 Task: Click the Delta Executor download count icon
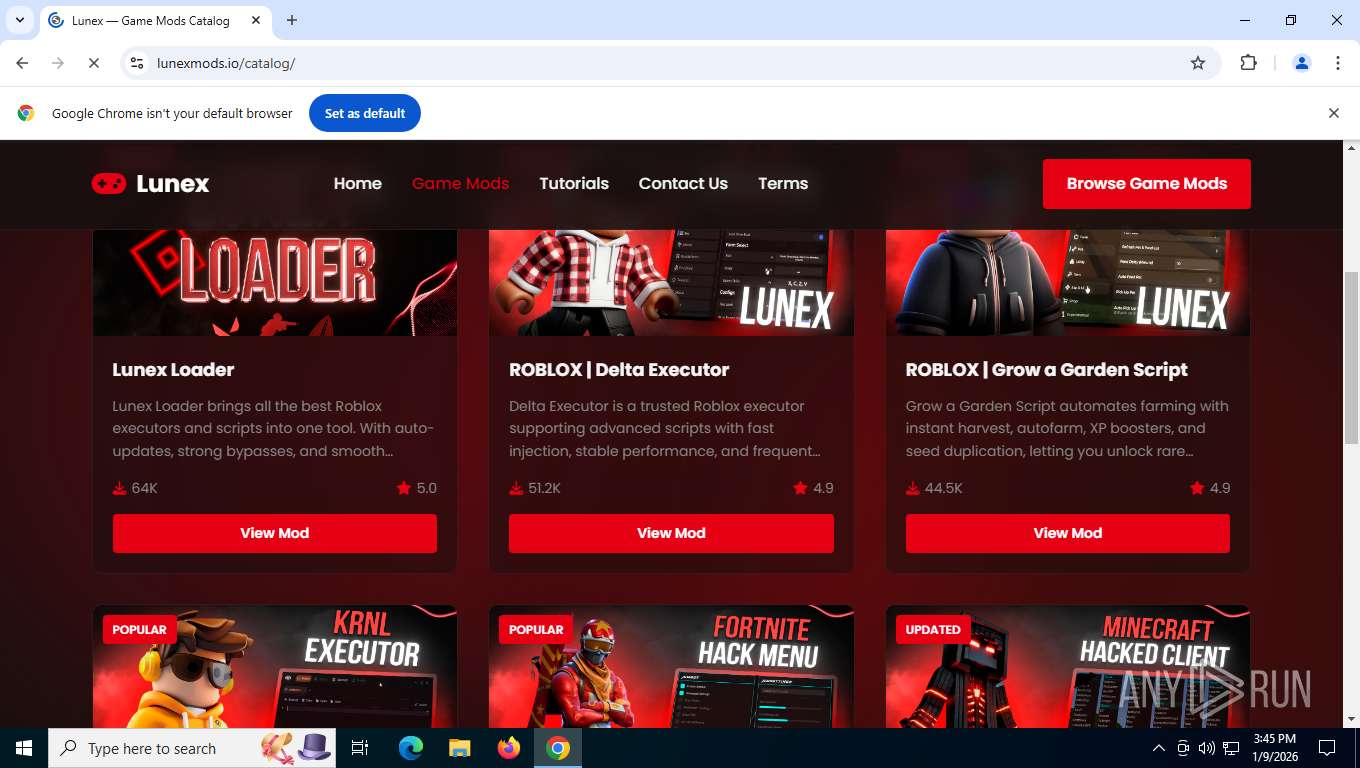pyautogui.click(x=516, y=488)
